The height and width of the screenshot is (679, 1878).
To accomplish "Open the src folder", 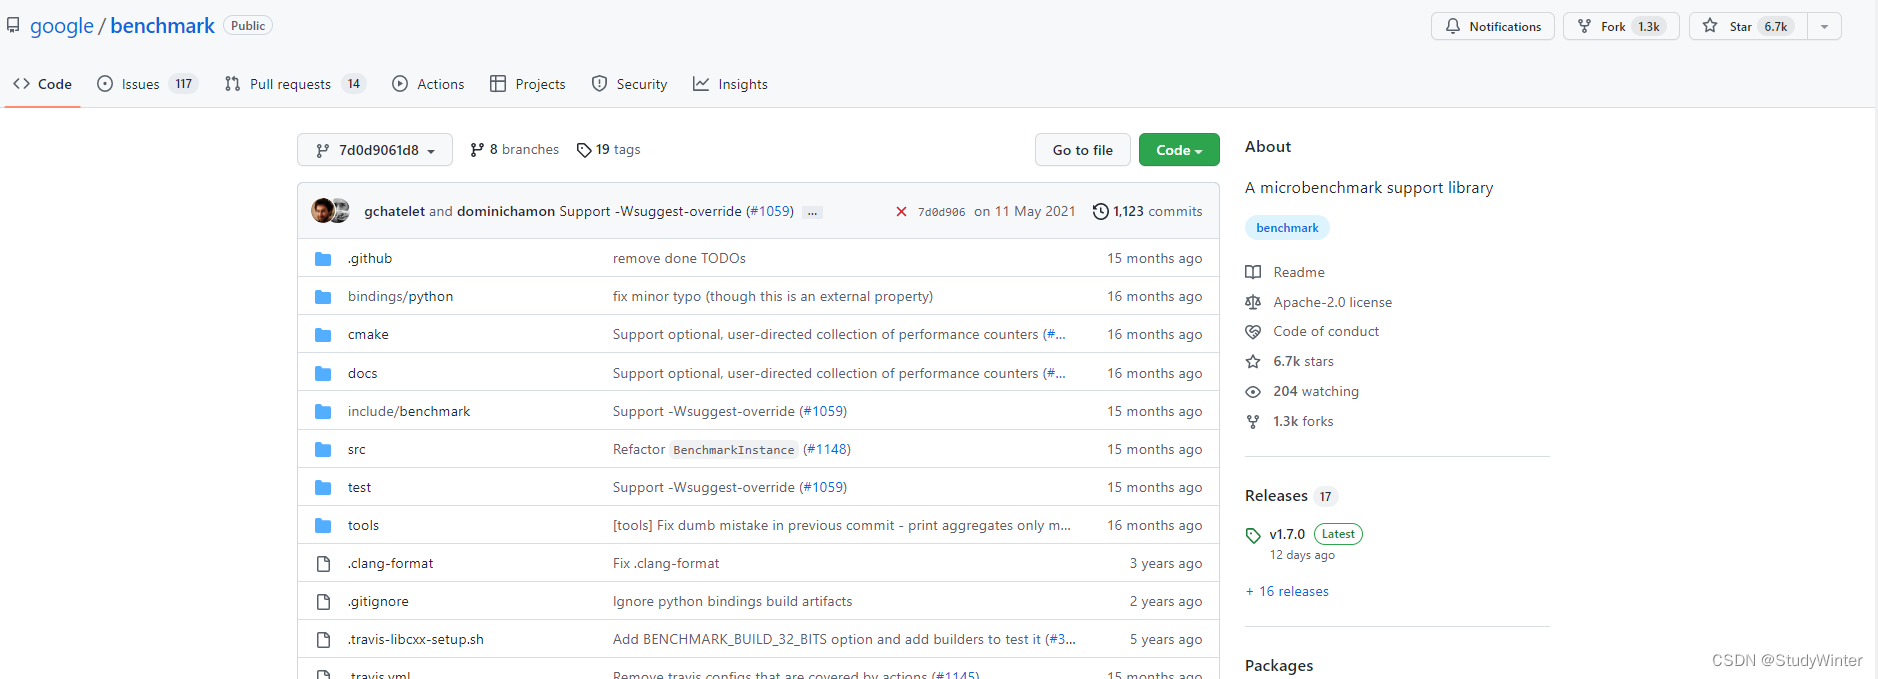I will (x=357, y=450).
